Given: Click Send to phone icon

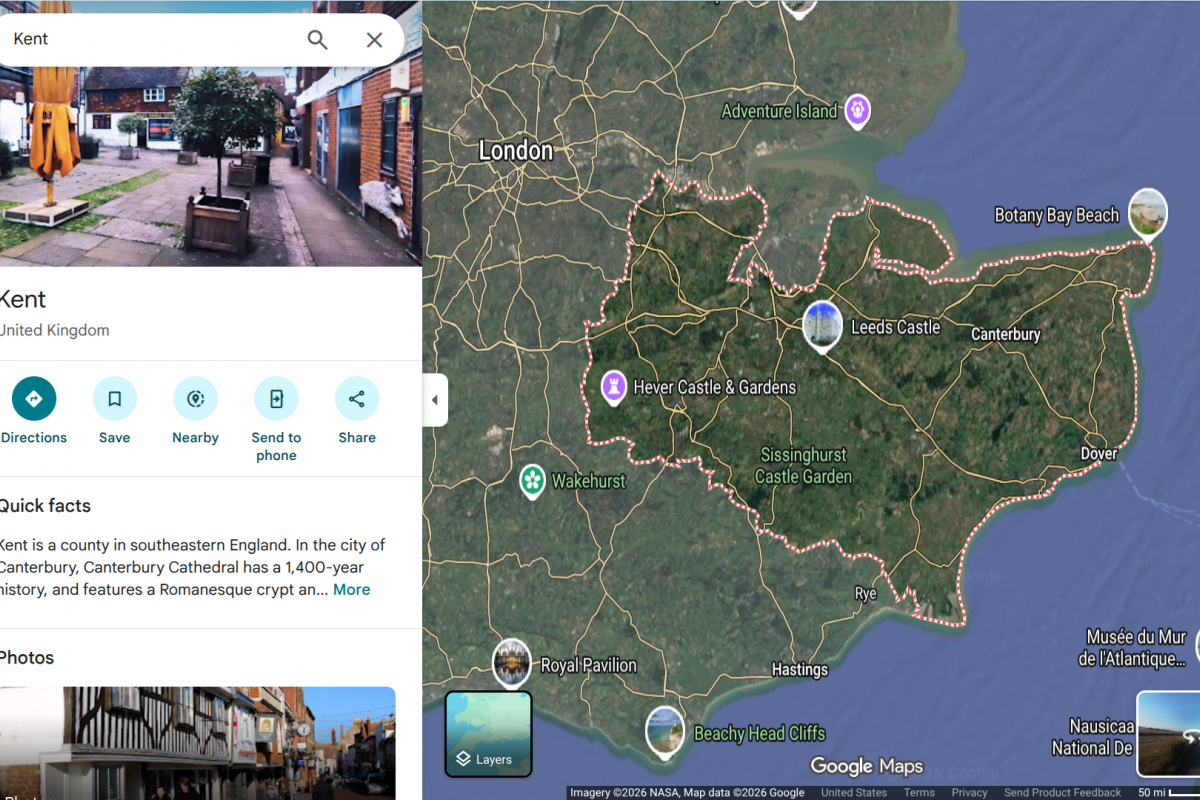Looking at the screenshot, I should (x=276, y=399).
